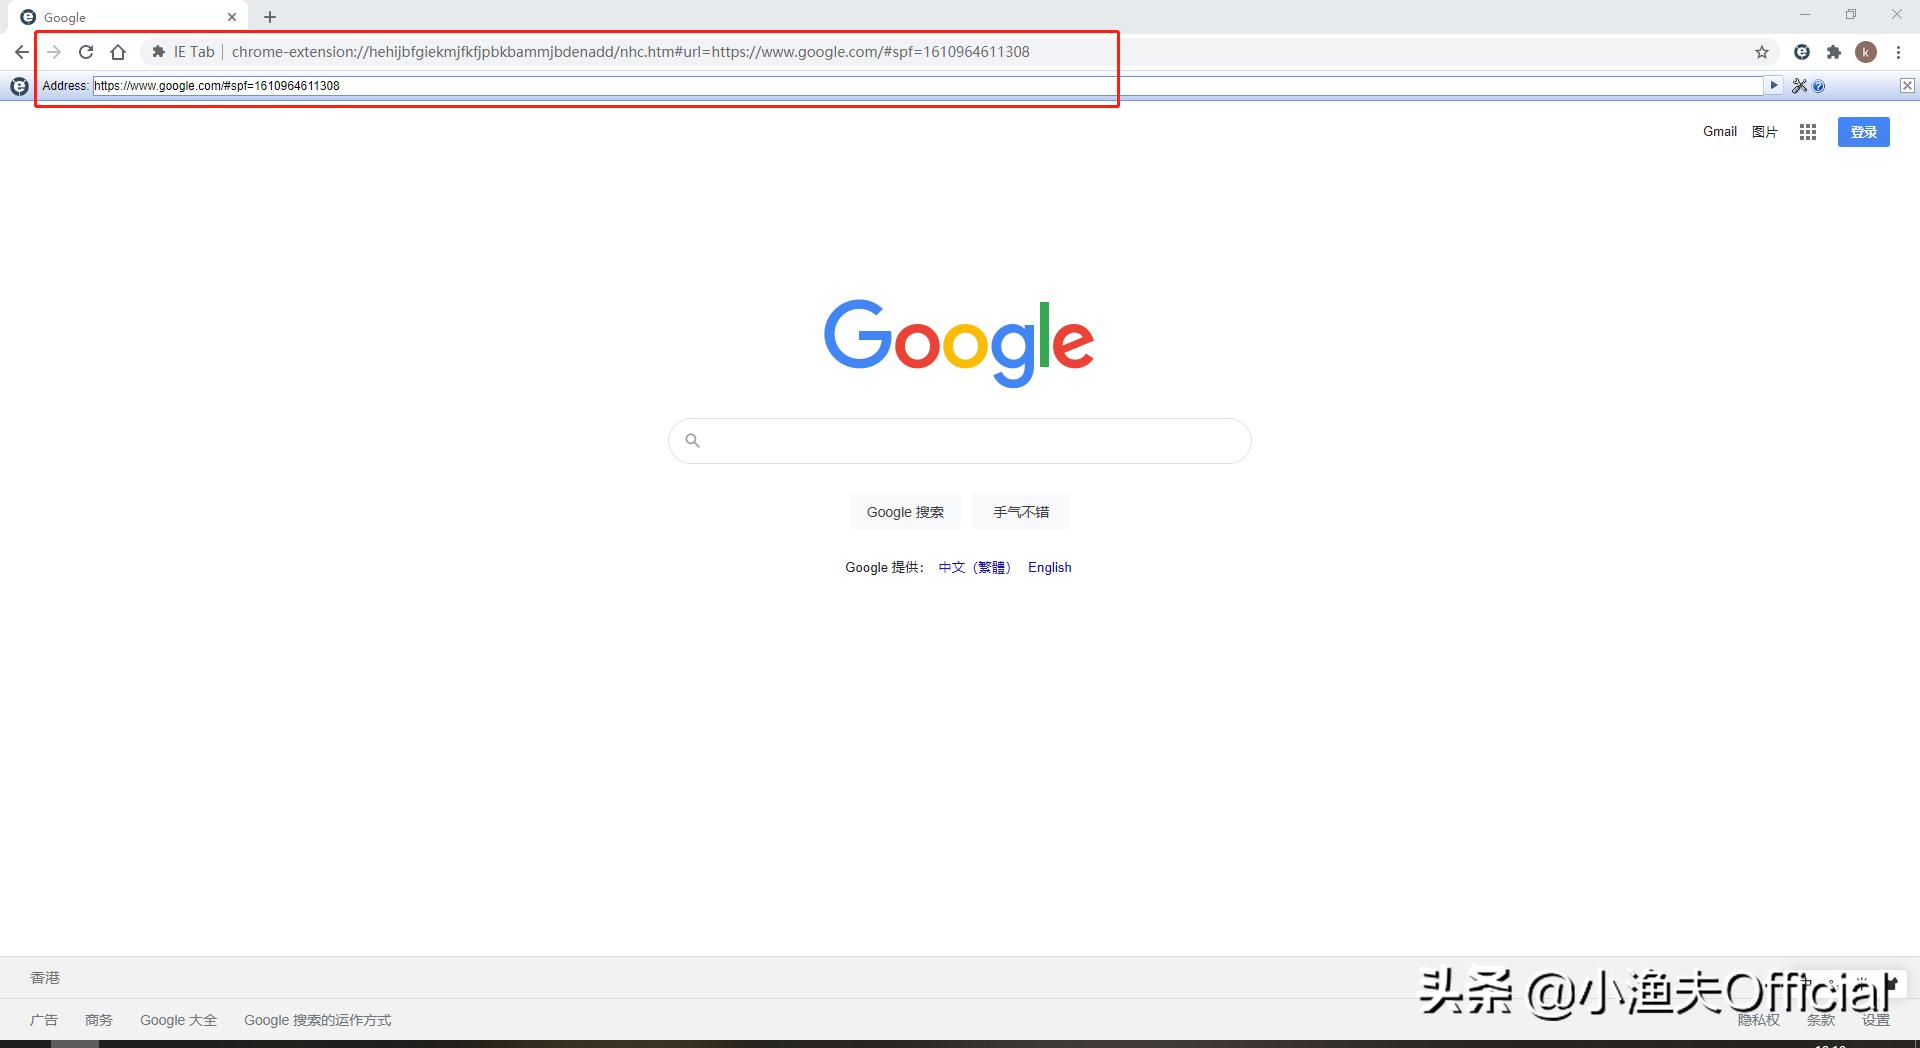
Task: Click the 手气不错 button
Action: point(1020,511)
